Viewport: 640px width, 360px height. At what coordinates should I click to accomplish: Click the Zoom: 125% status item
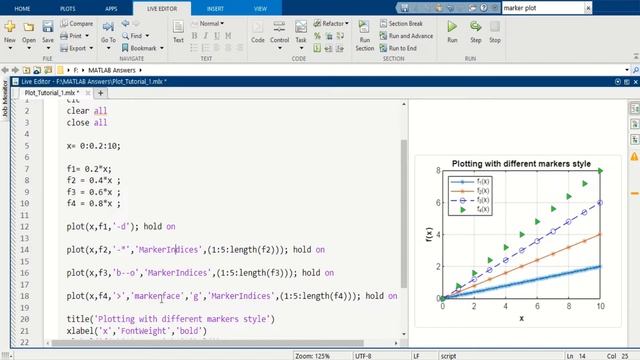pyautogui.click(x=312, y=356)
